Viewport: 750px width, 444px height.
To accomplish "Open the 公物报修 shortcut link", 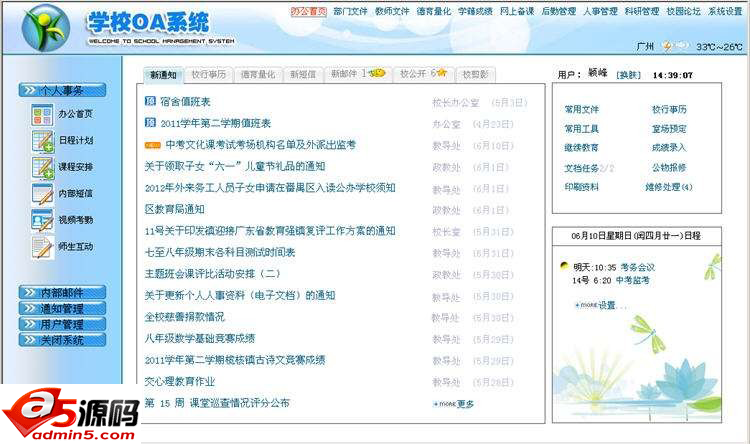I will [x=669, y=168].
